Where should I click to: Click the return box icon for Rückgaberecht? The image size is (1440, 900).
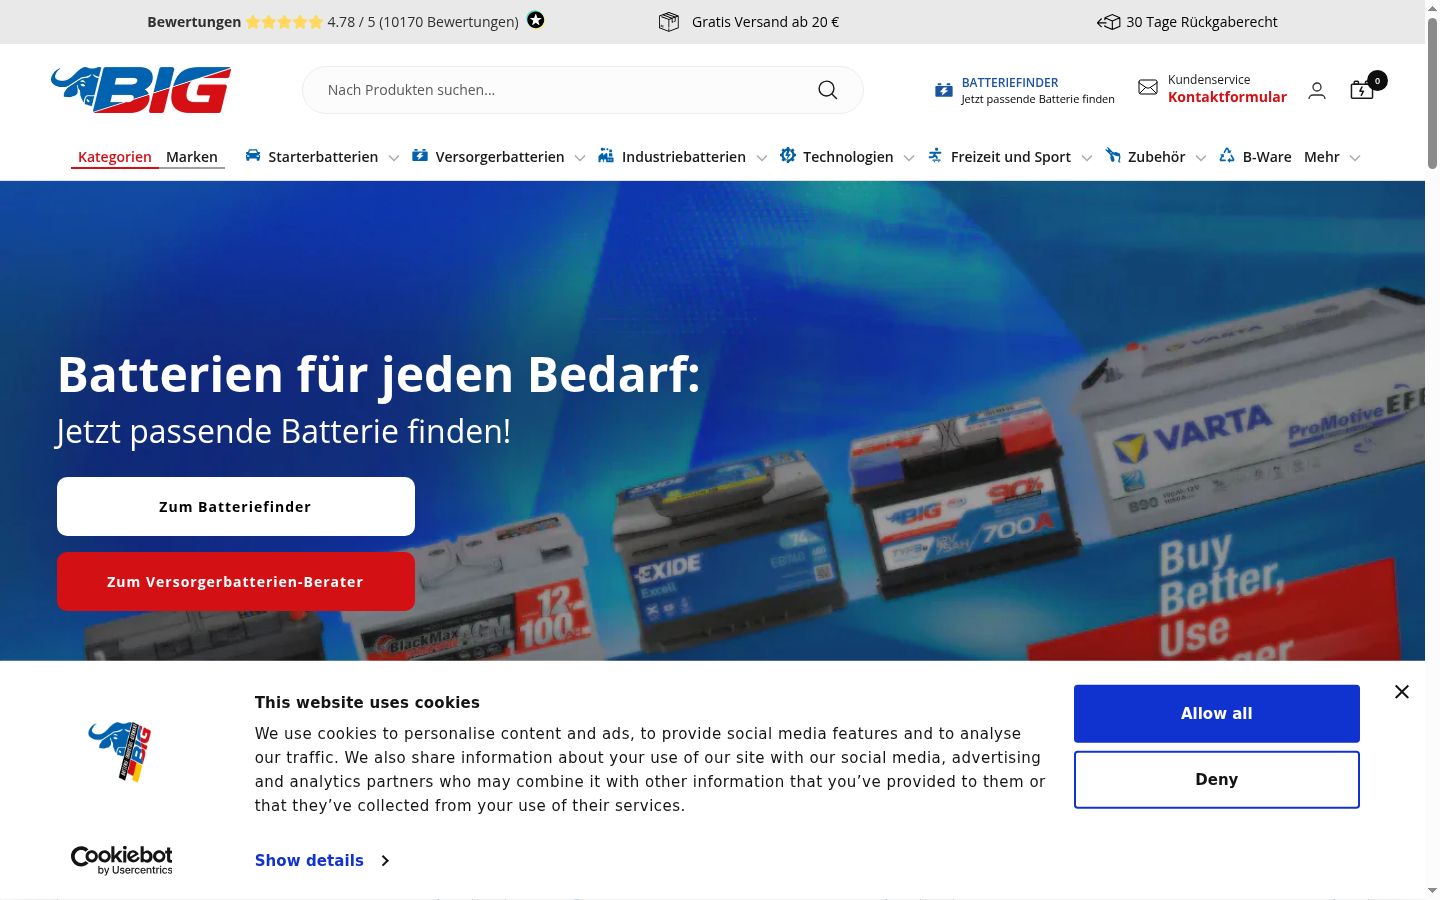1108,22
